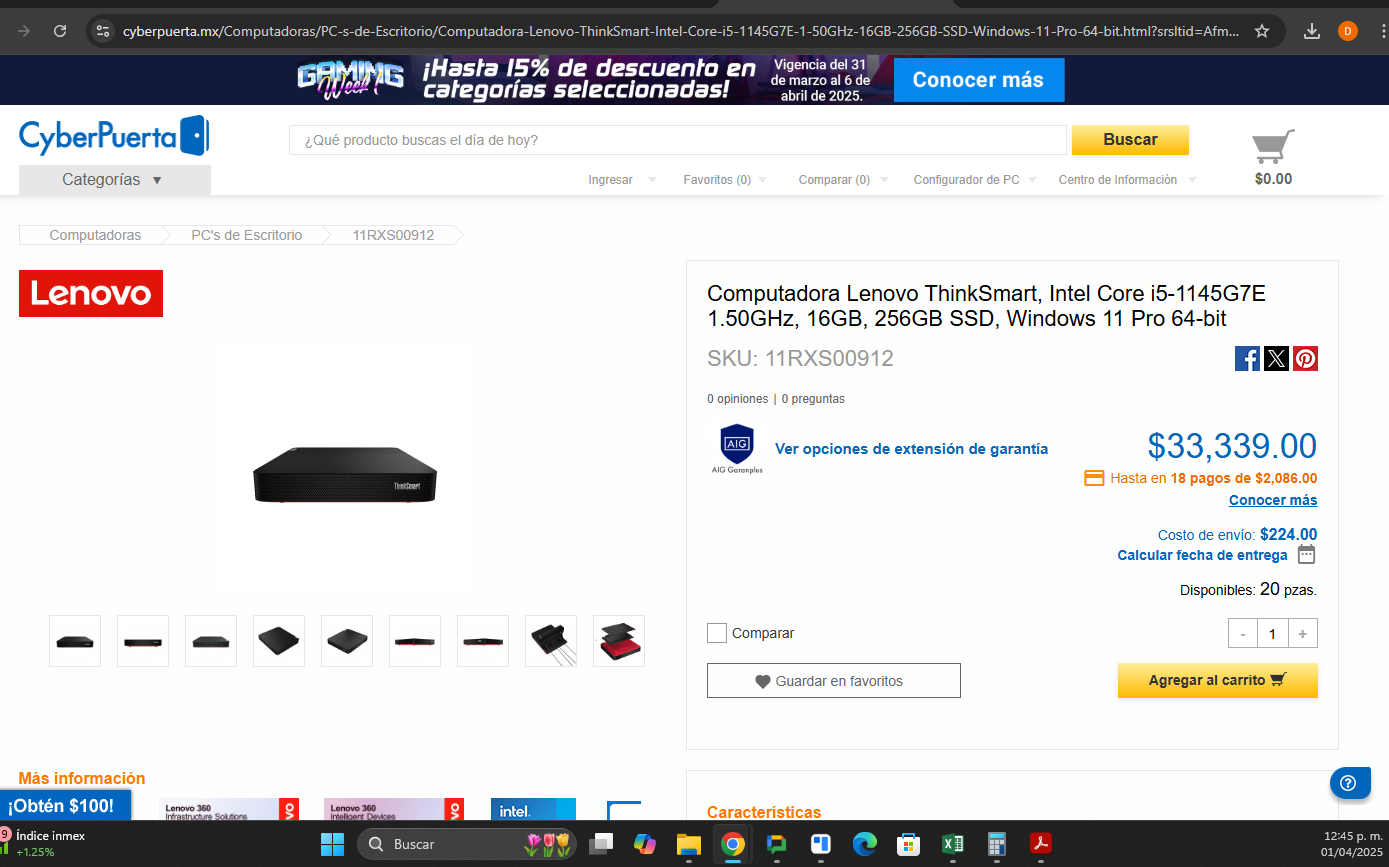
Task: Expand the Centro de Información menu
Action: click(1127, 180)
